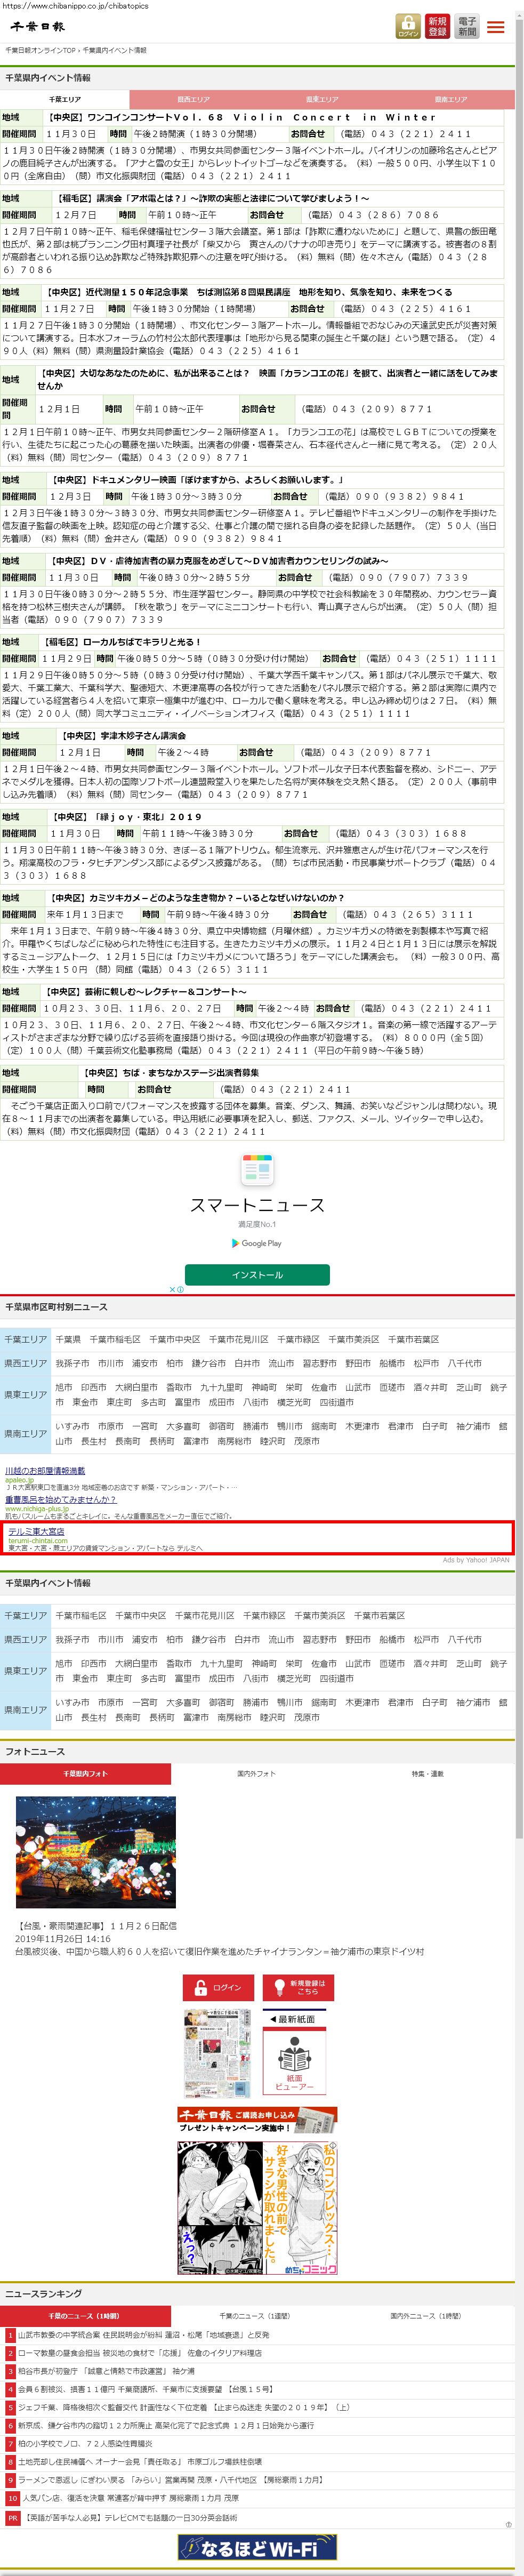
Task: Open the テルミ東大宮店 ad link
Action: tap(36, 1531)
